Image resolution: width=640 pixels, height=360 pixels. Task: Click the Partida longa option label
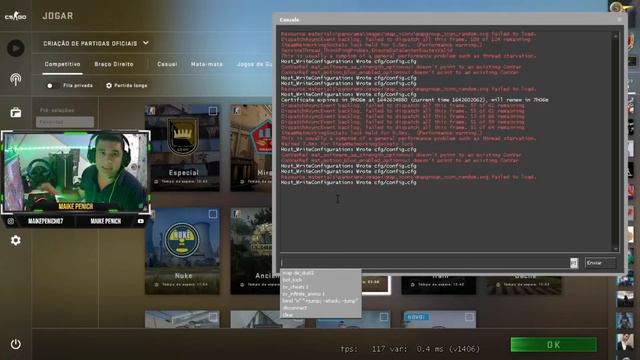(131, 86)
